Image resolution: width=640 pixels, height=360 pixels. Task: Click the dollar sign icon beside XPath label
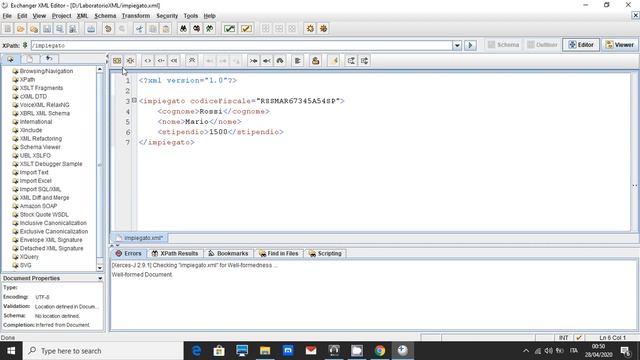[25, 45]
